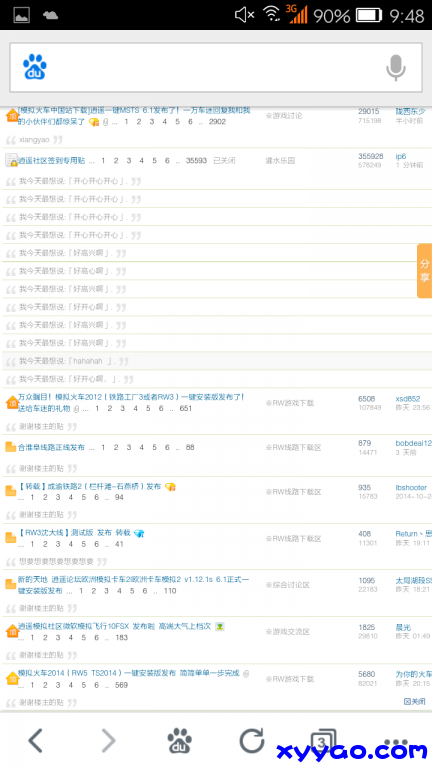This screenshot has width=432, height=768.
Task: View profile of user xsd852
Action: (408, 399)
